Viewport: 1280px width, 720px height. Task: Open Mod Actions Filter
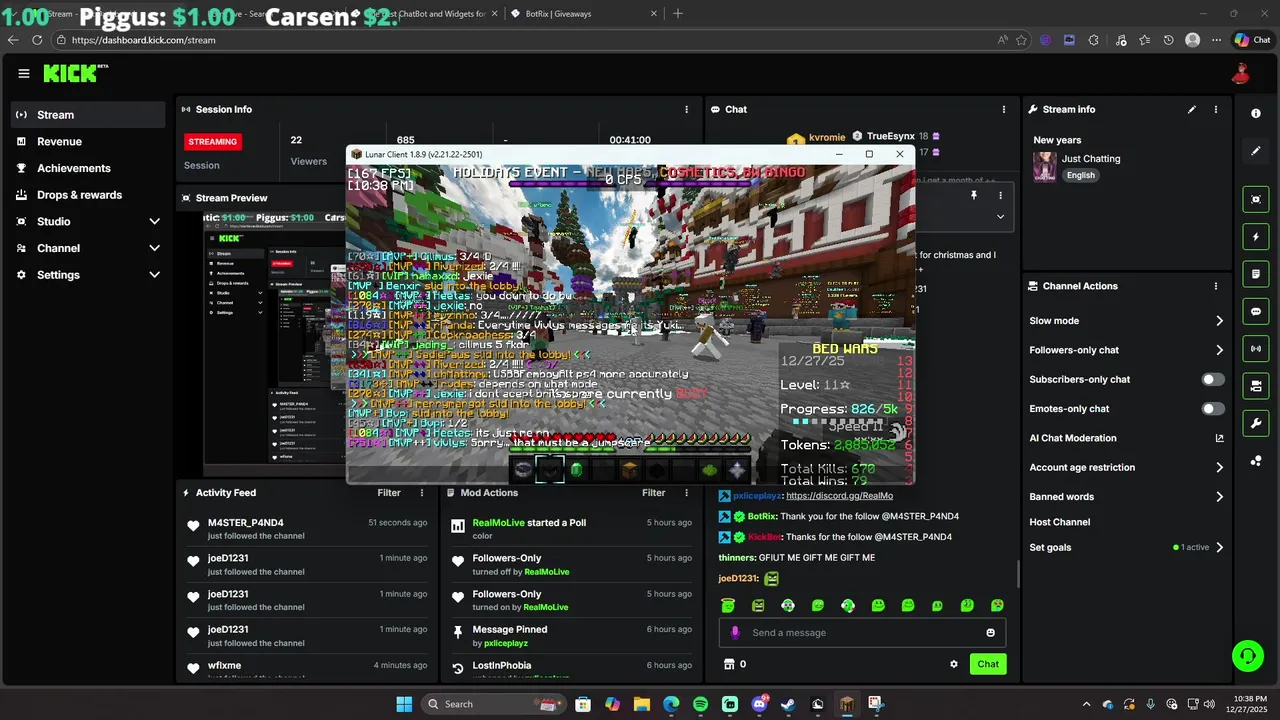pos(653,493)
